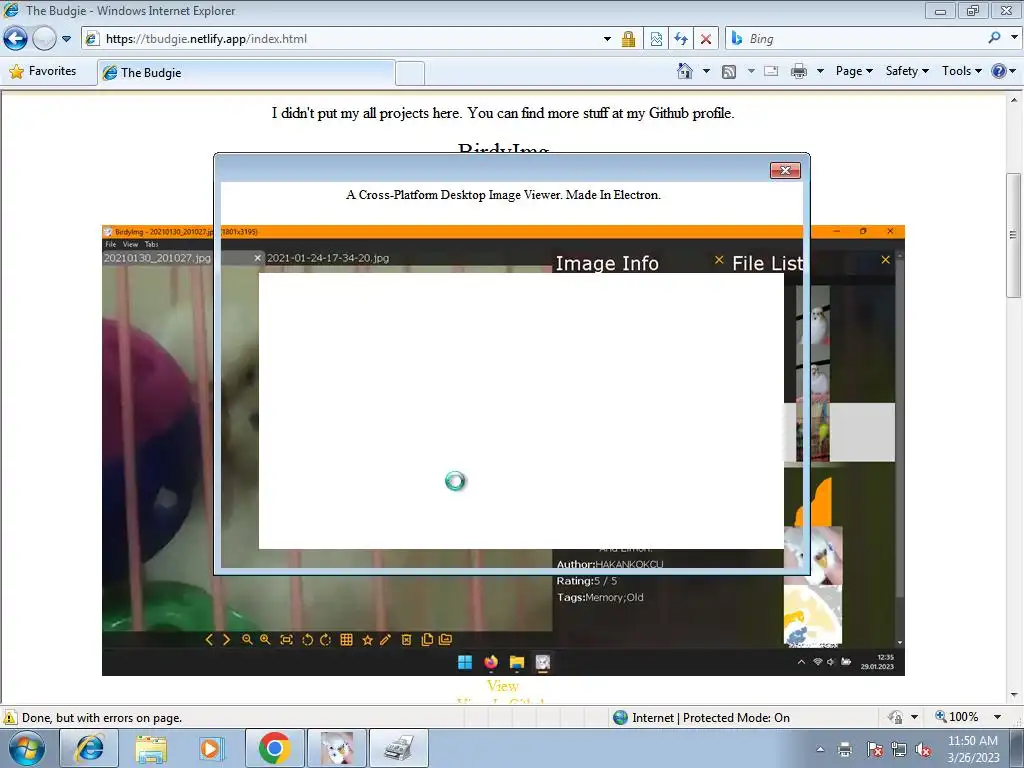
Task: Click the page scrollbar up arrow
Action: [1014, 101]
